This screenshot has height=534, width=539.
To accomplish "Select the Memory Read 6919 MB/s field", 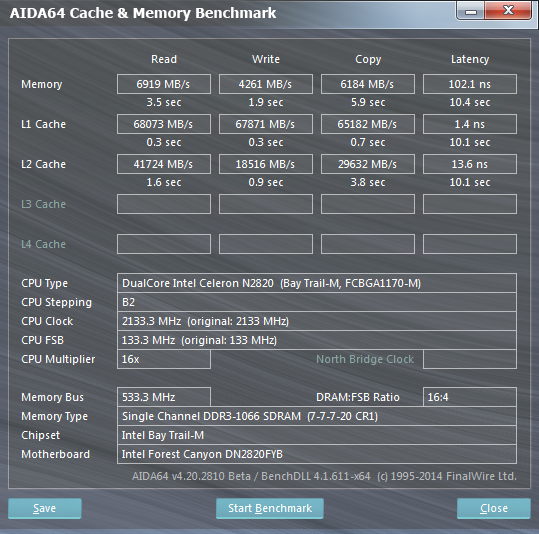I will click(164, 84).
